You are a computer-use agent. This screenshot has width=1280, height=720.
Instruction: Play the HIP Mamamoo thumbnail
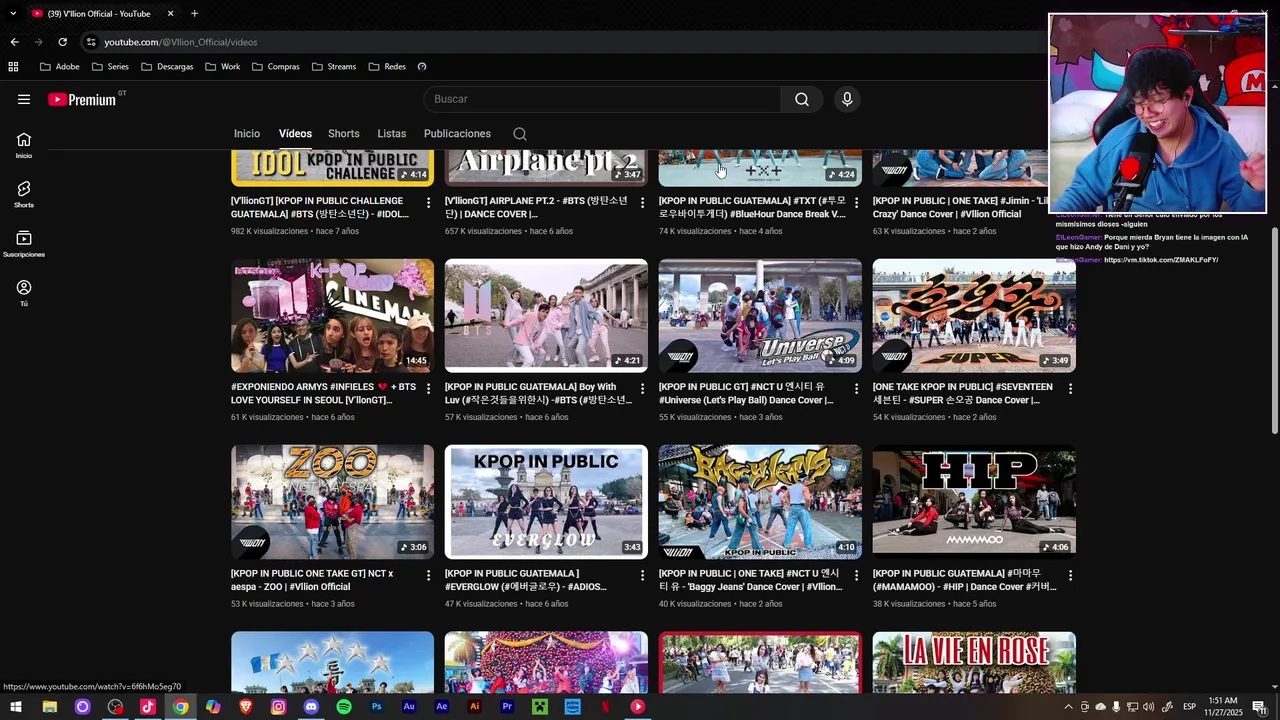tap(974, 502)
